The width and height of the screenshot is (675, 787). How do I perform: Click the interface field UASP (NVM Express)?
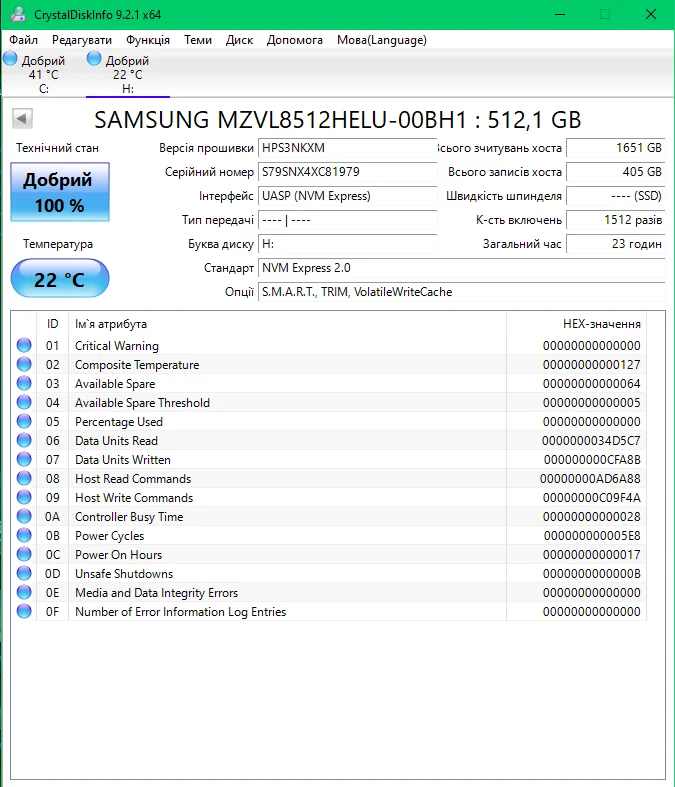pyautogui.click(x=347, y=196)
